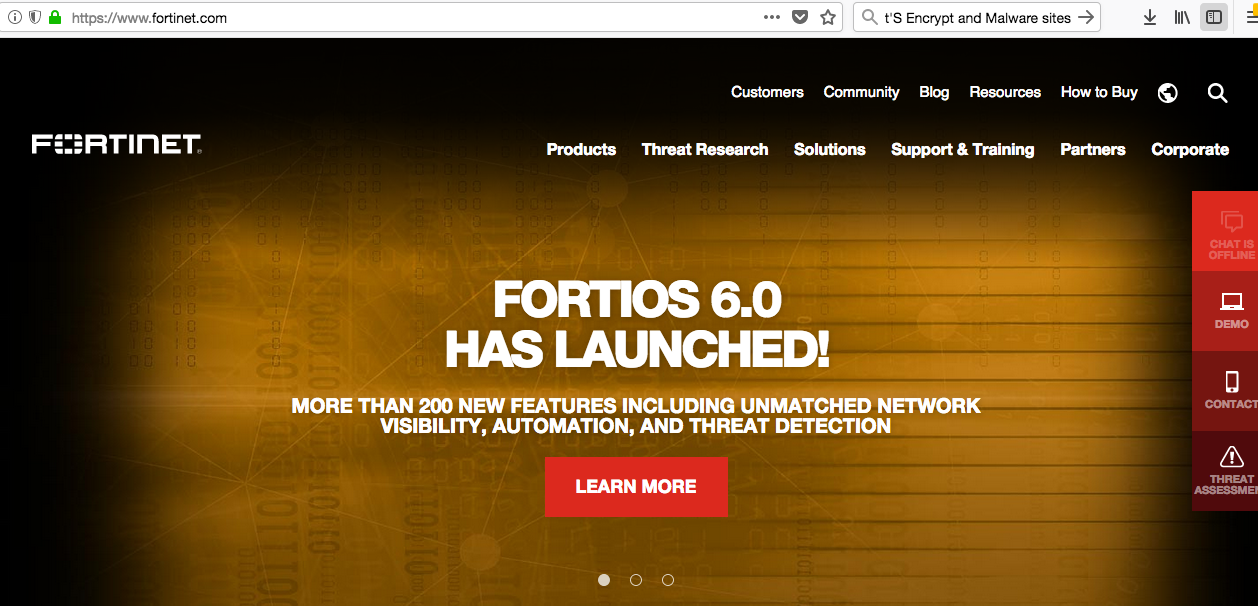The image size is (1258, 606).
Task: Open the Firefox downloads panel
Action: 1150,17
